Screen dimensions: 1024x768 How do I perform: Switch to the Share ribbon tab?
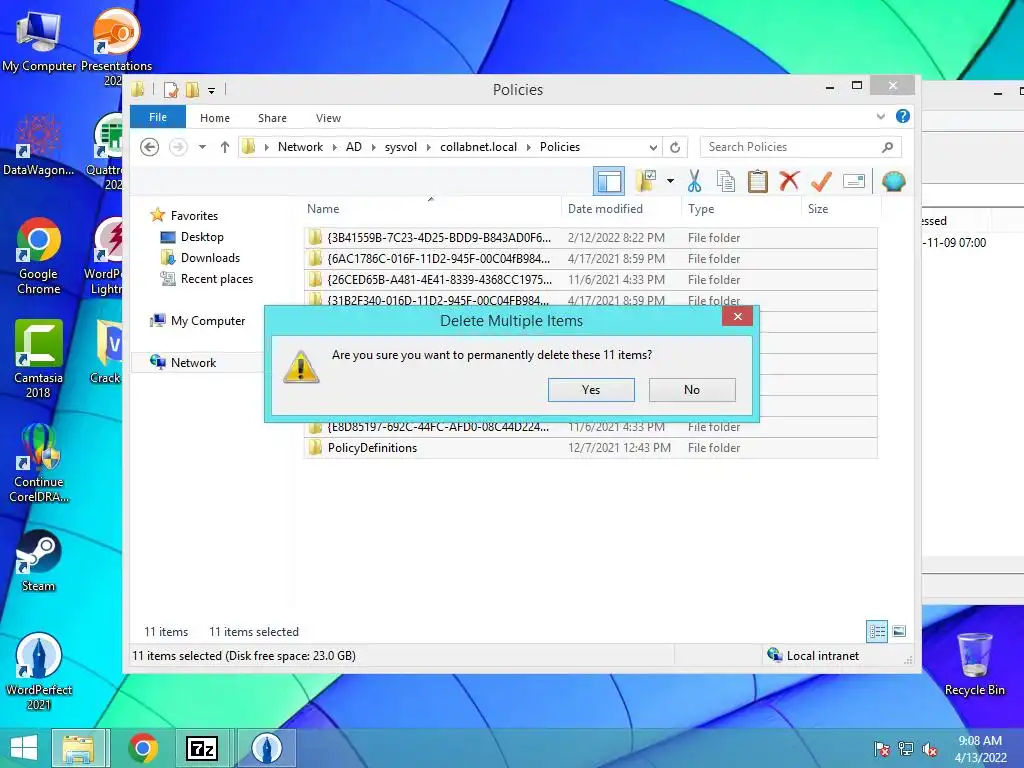[272, 118]
